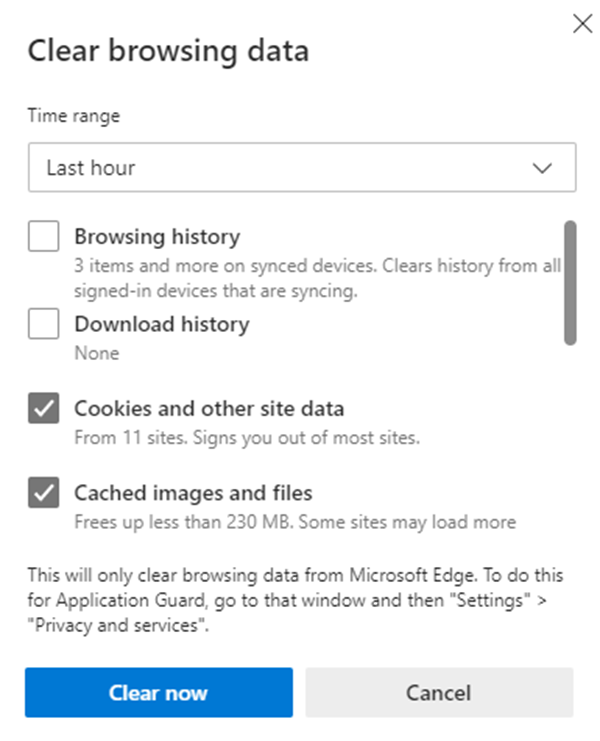Image resolution: width=600 pixels, height=741 pixels.
Task: Click the '3 items and more' description
Action: 316,267
